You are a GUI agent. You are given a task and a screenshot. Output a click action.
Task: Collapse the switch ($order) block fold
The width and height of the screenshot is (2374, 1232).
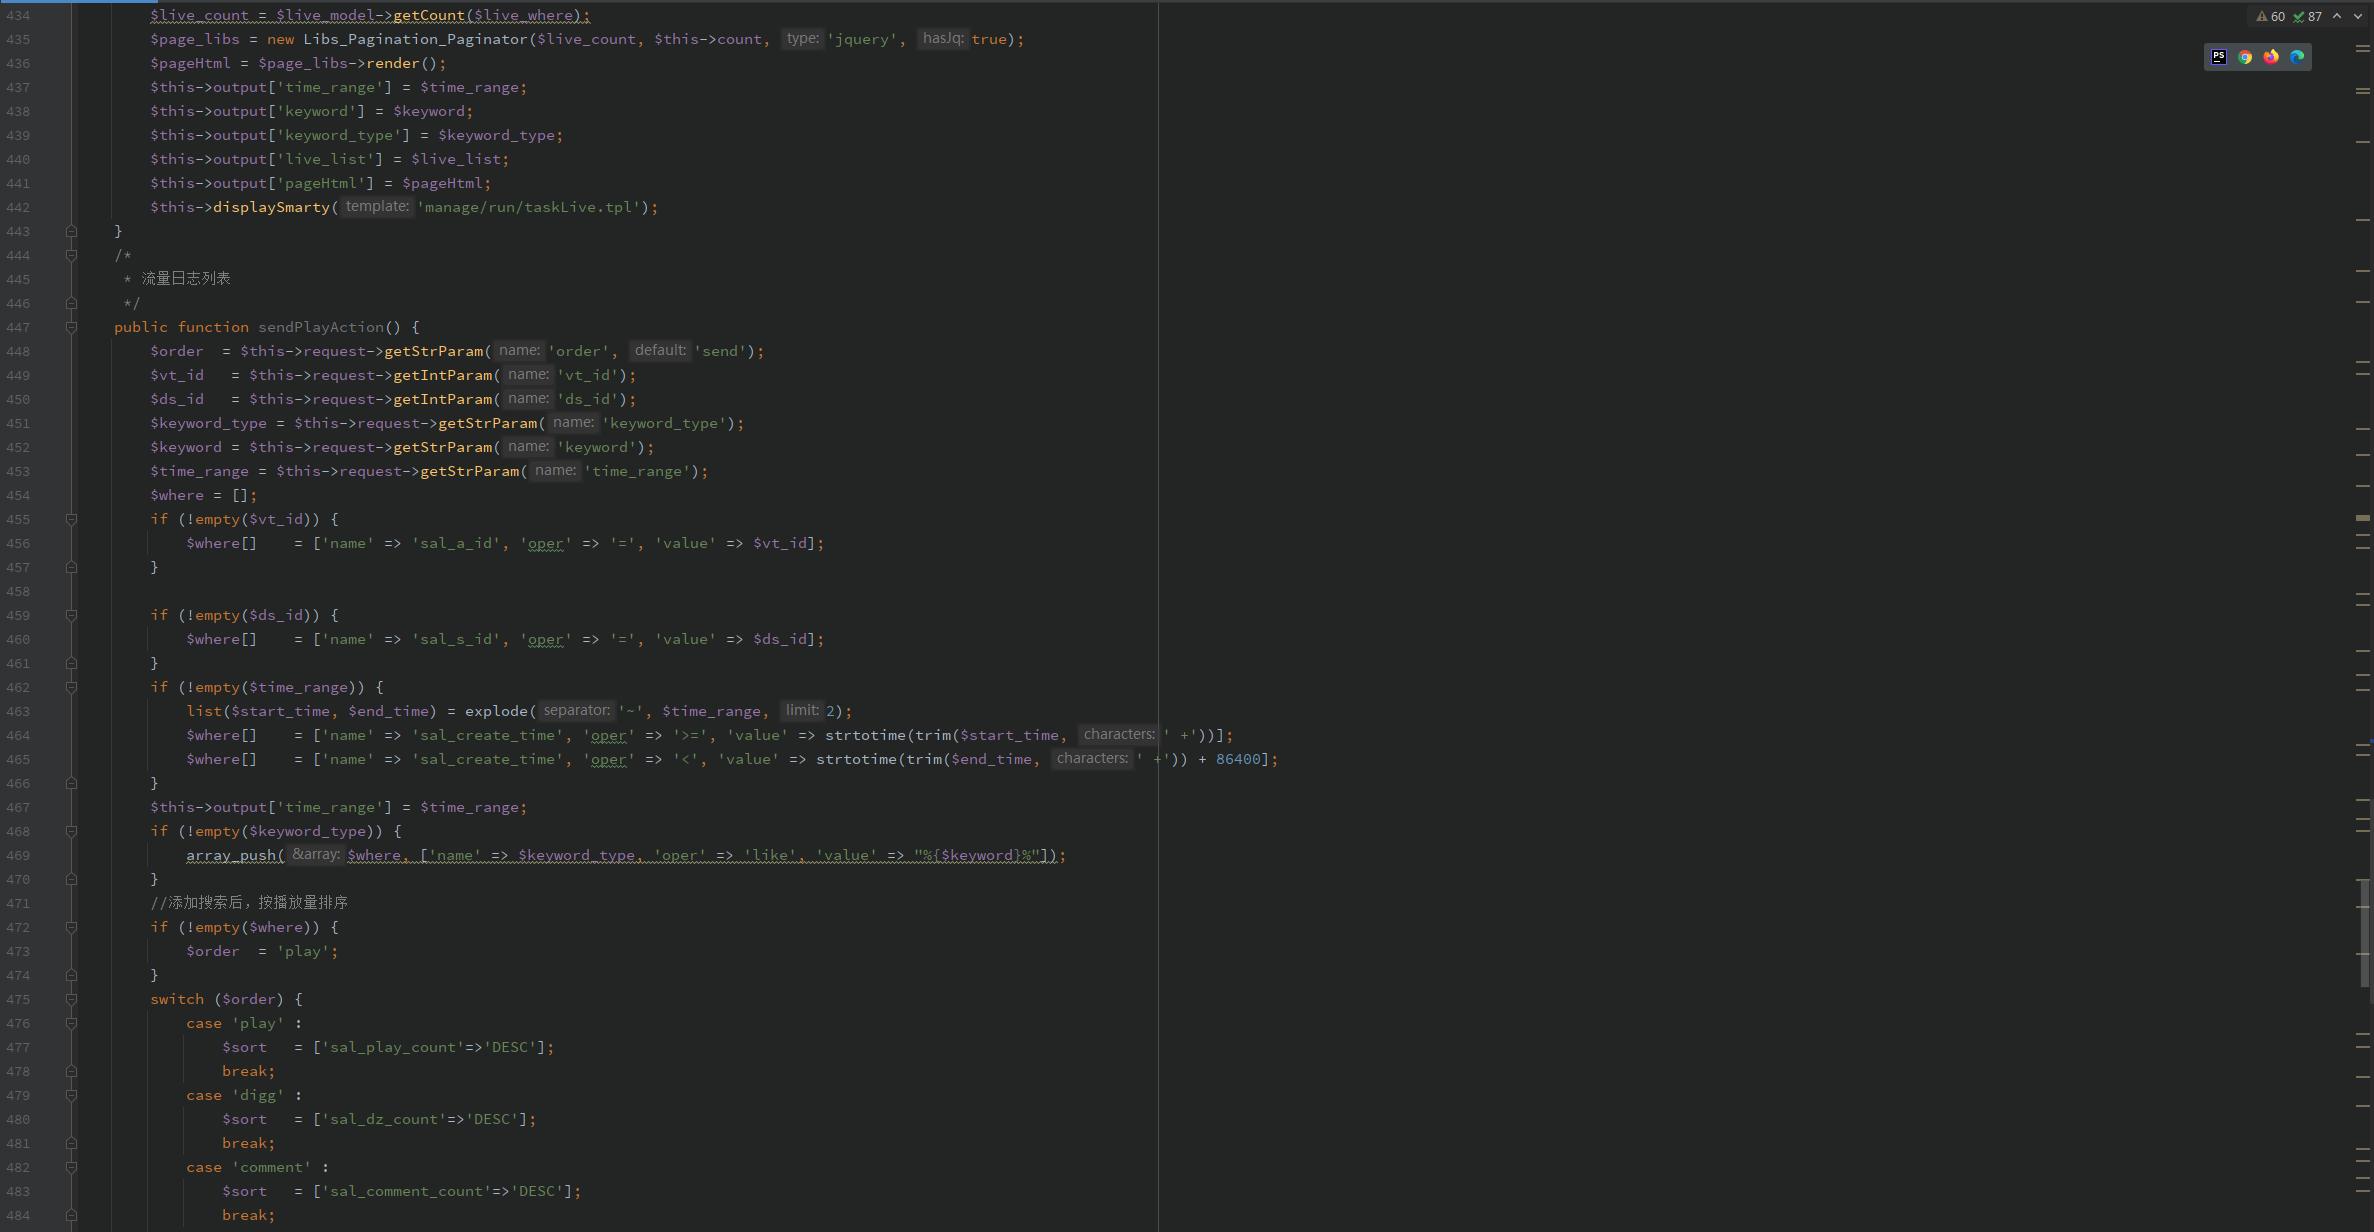71,999
